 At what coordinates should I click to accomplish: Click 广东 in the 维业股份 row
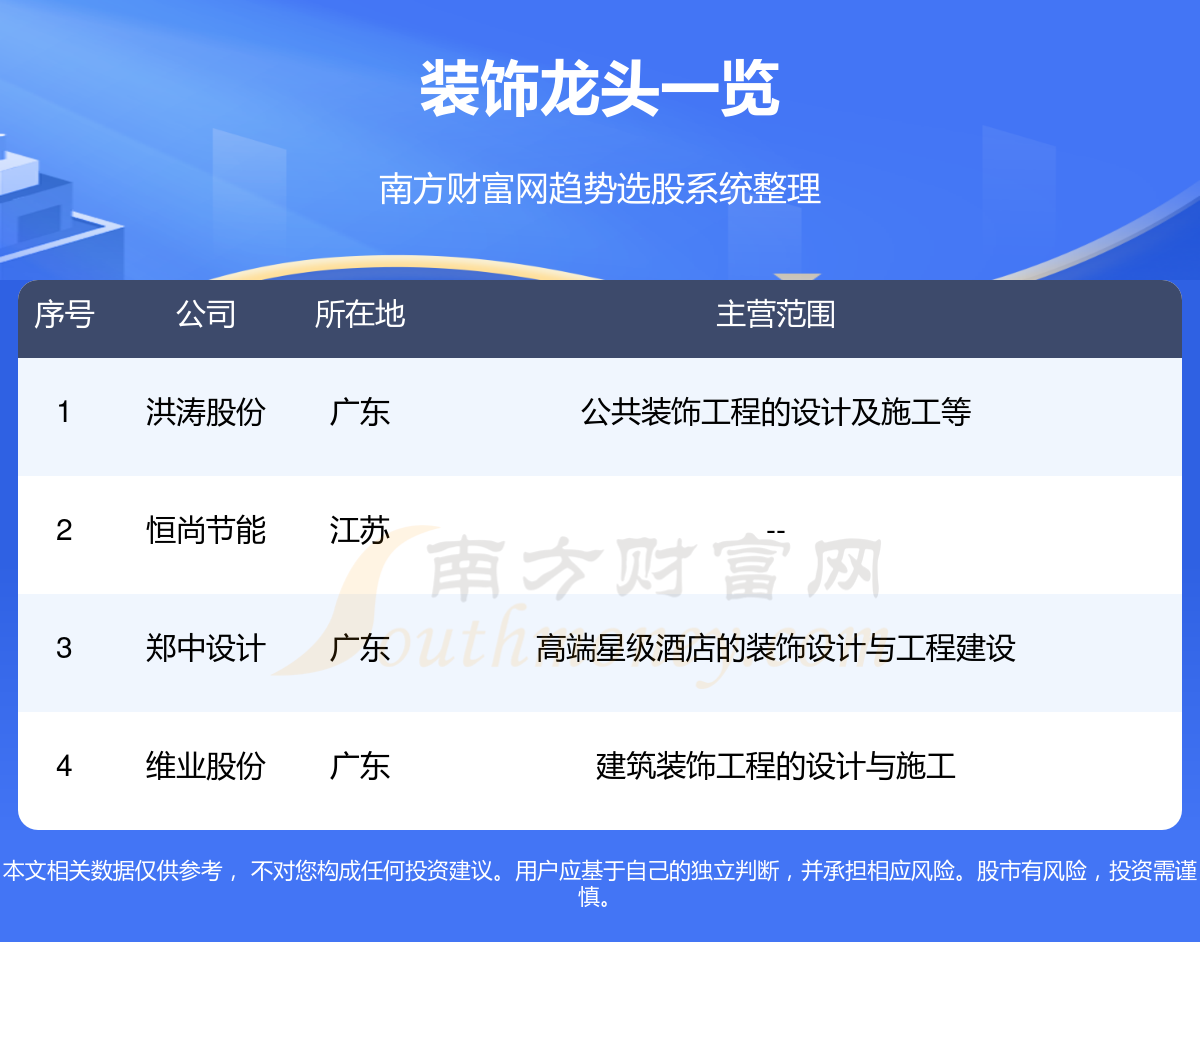360,766
